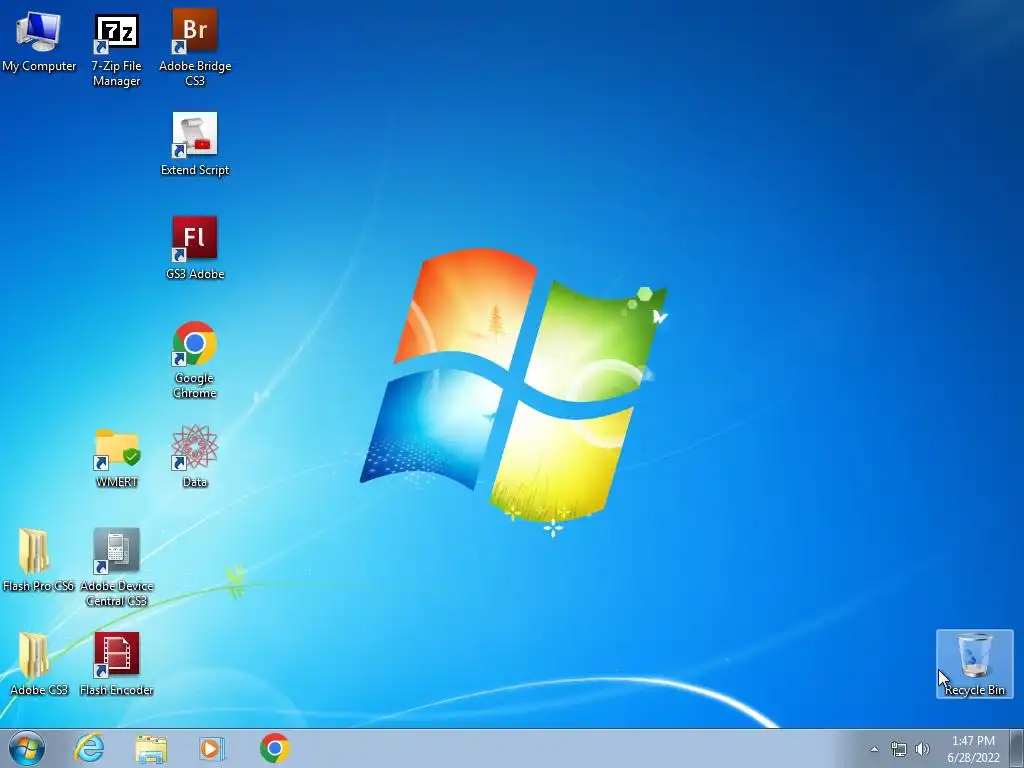Select the WMERT folder shortcut
This screenshot has height=768, width=1024.
pyautogui.click(x=116, y=456)
